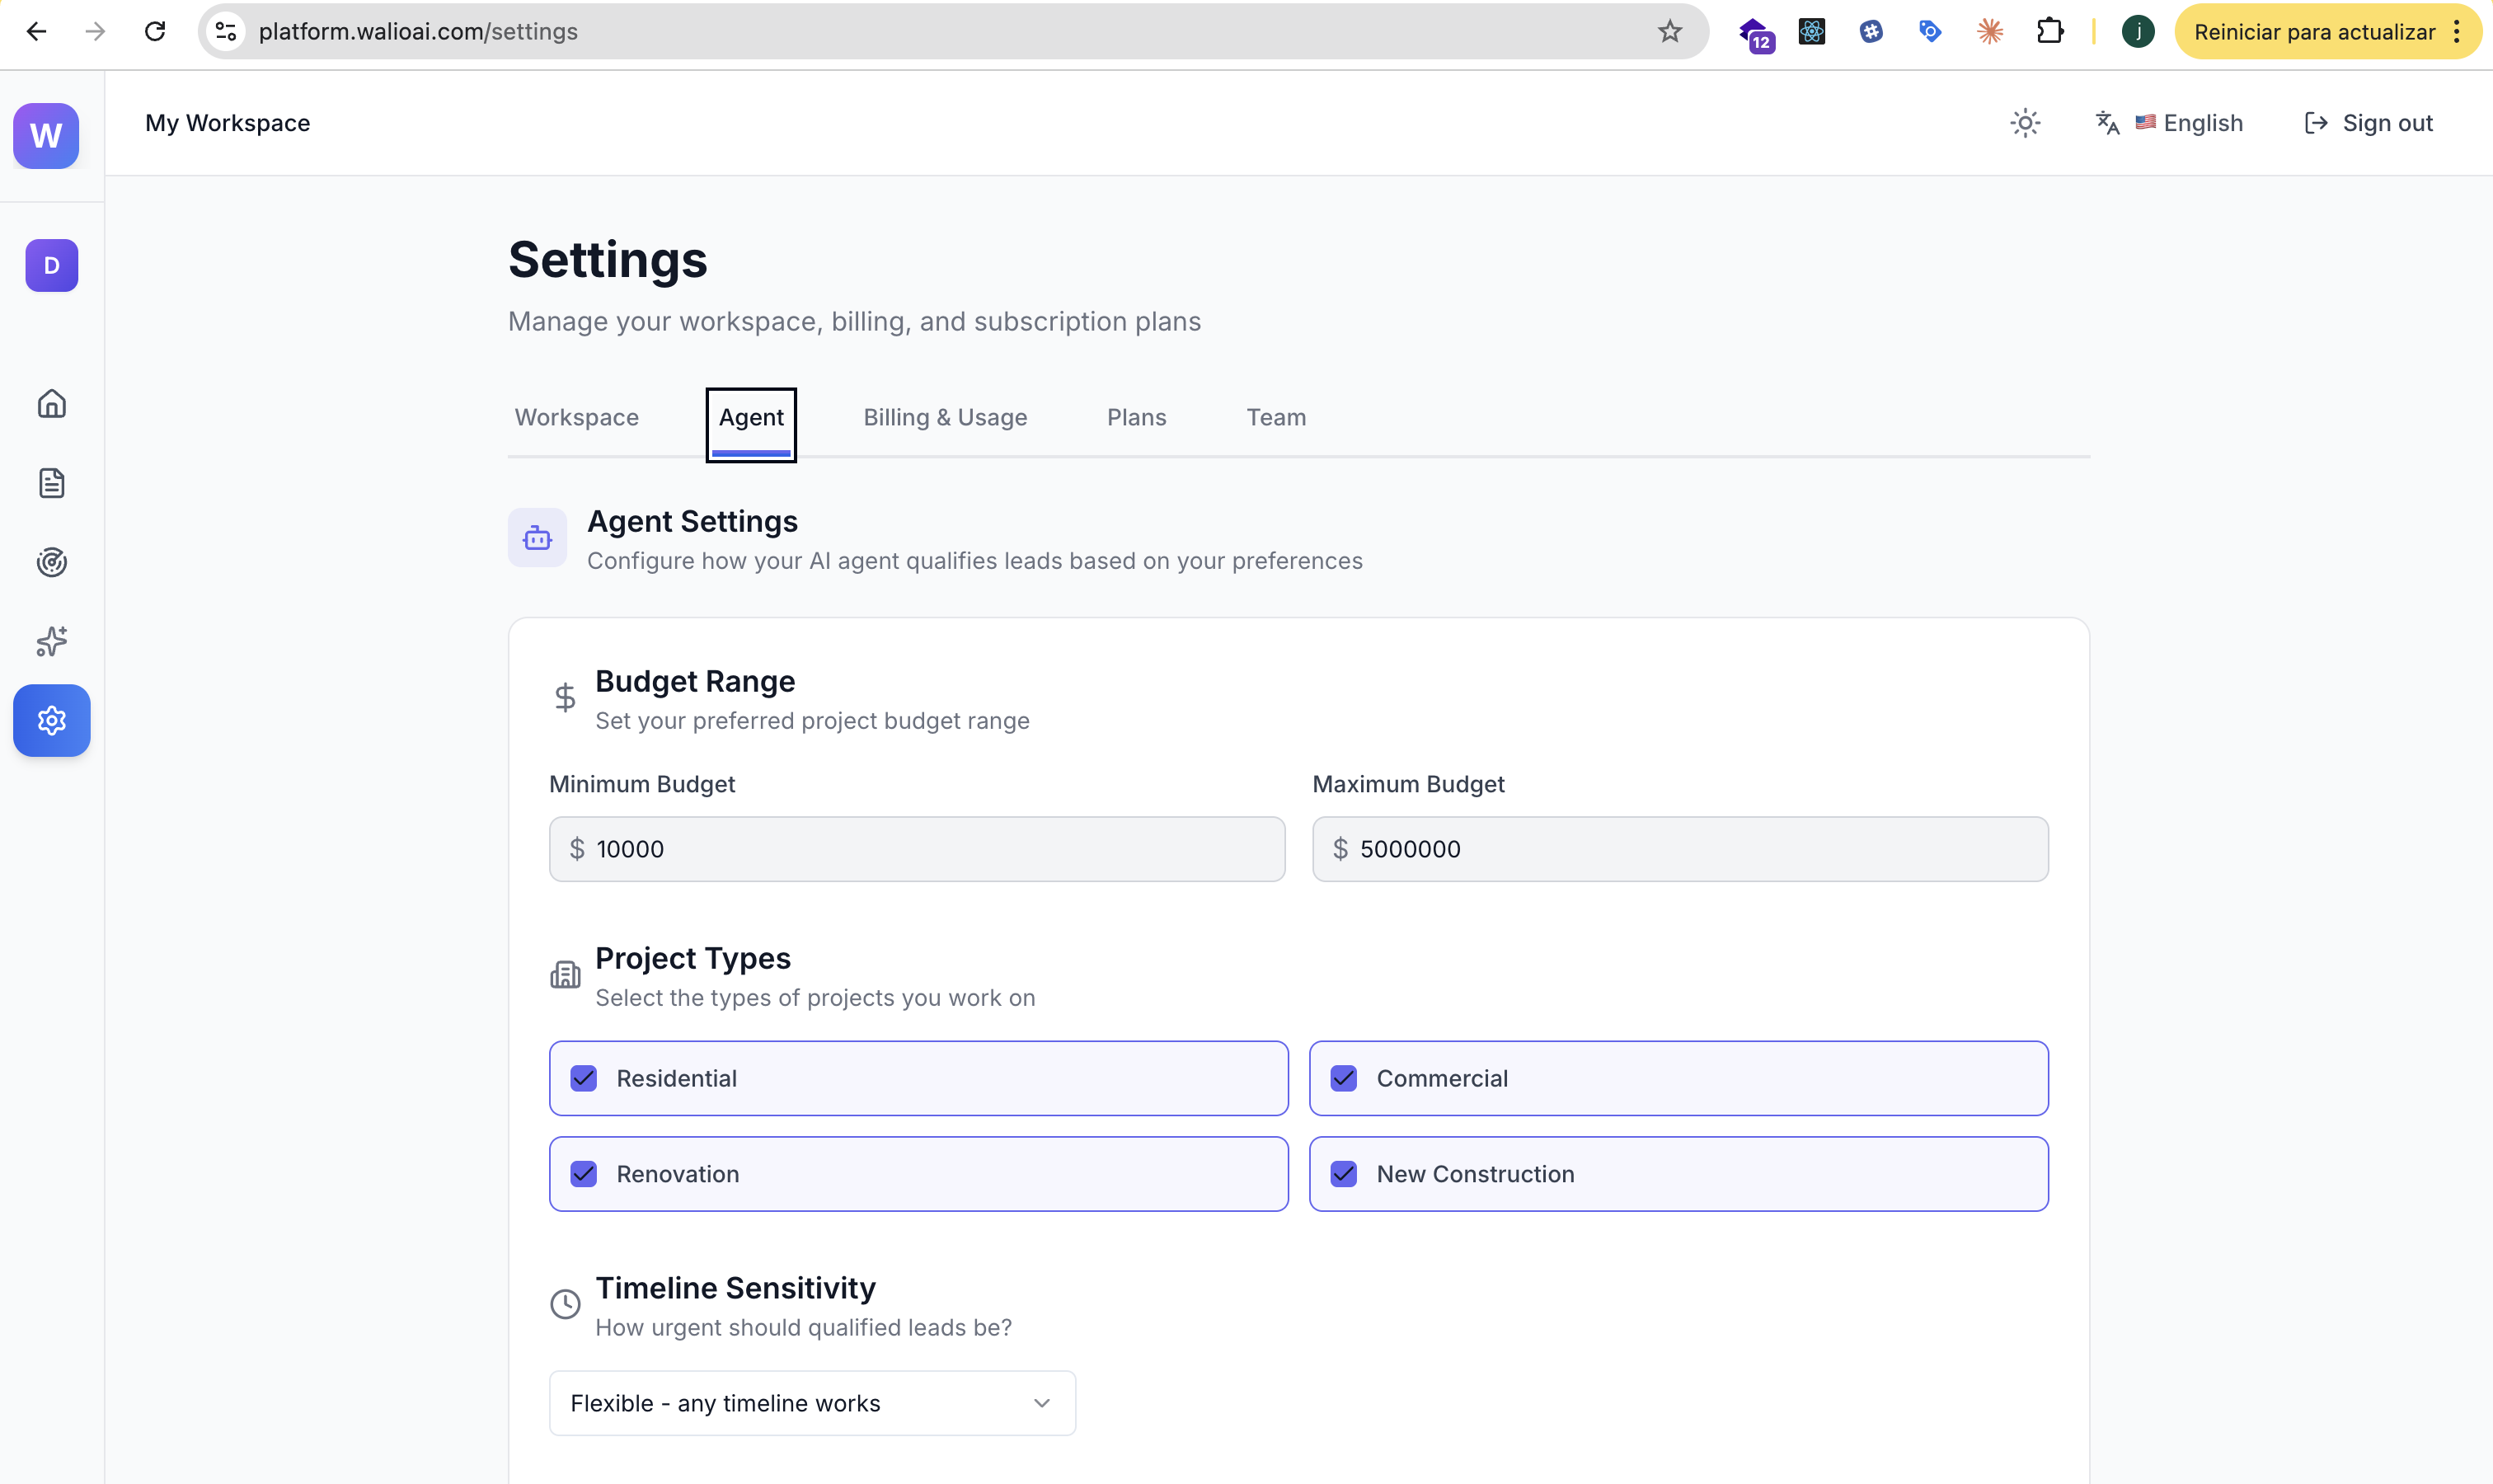
Task: Open the browser three-dot menu
Action: 2457,31
